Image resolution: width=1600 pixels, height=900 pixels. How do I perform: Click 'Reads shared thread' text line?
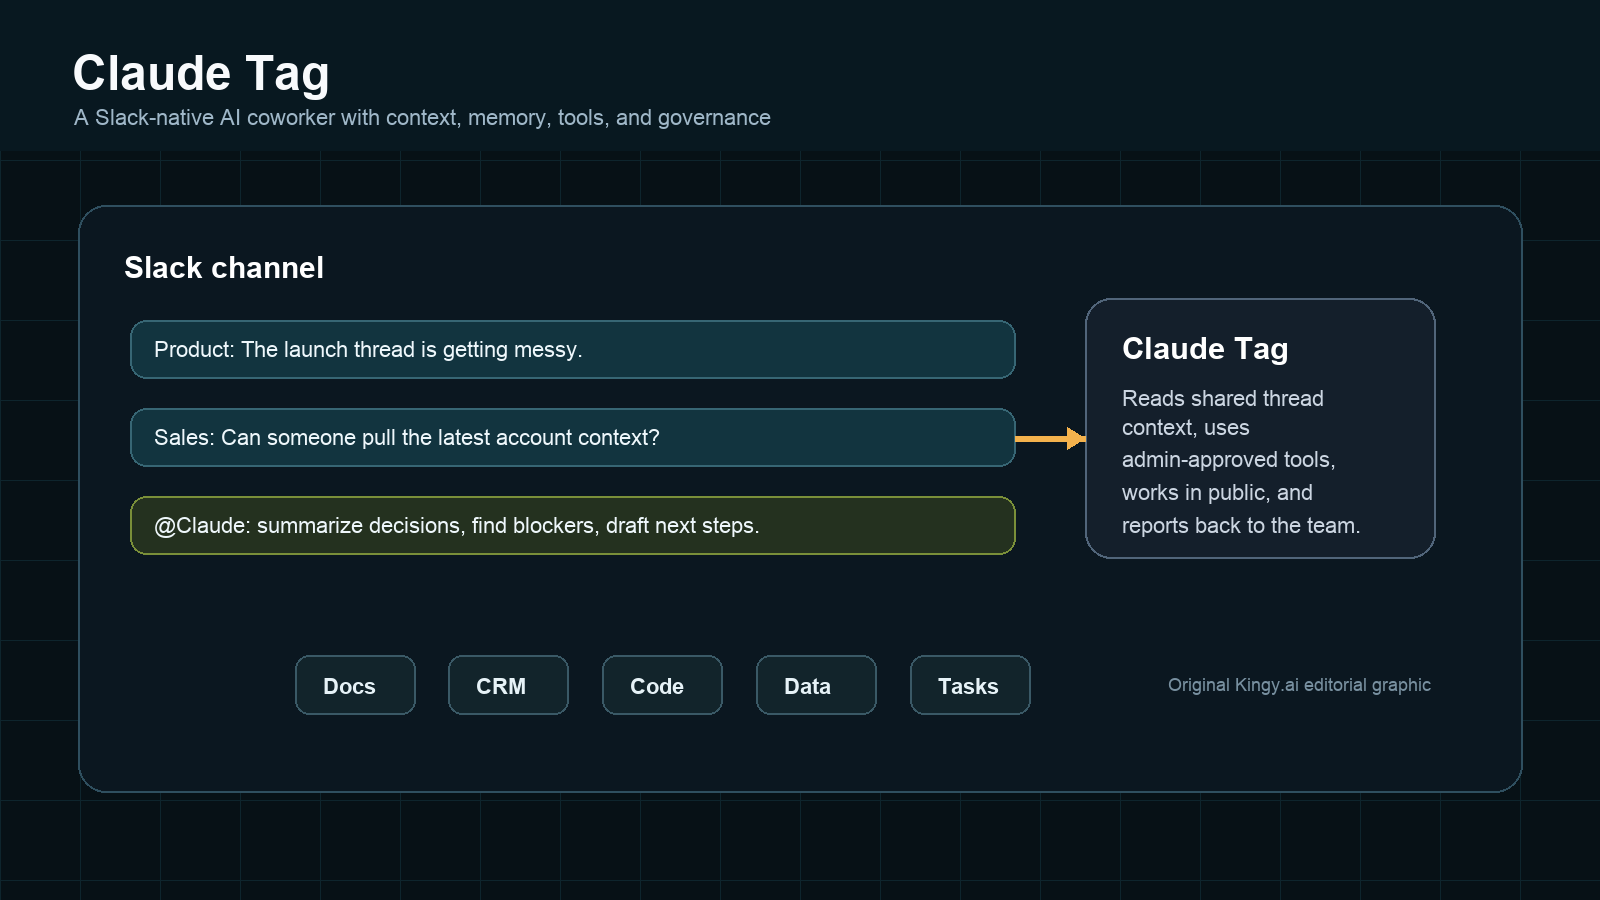click(x=1222, y=398)
